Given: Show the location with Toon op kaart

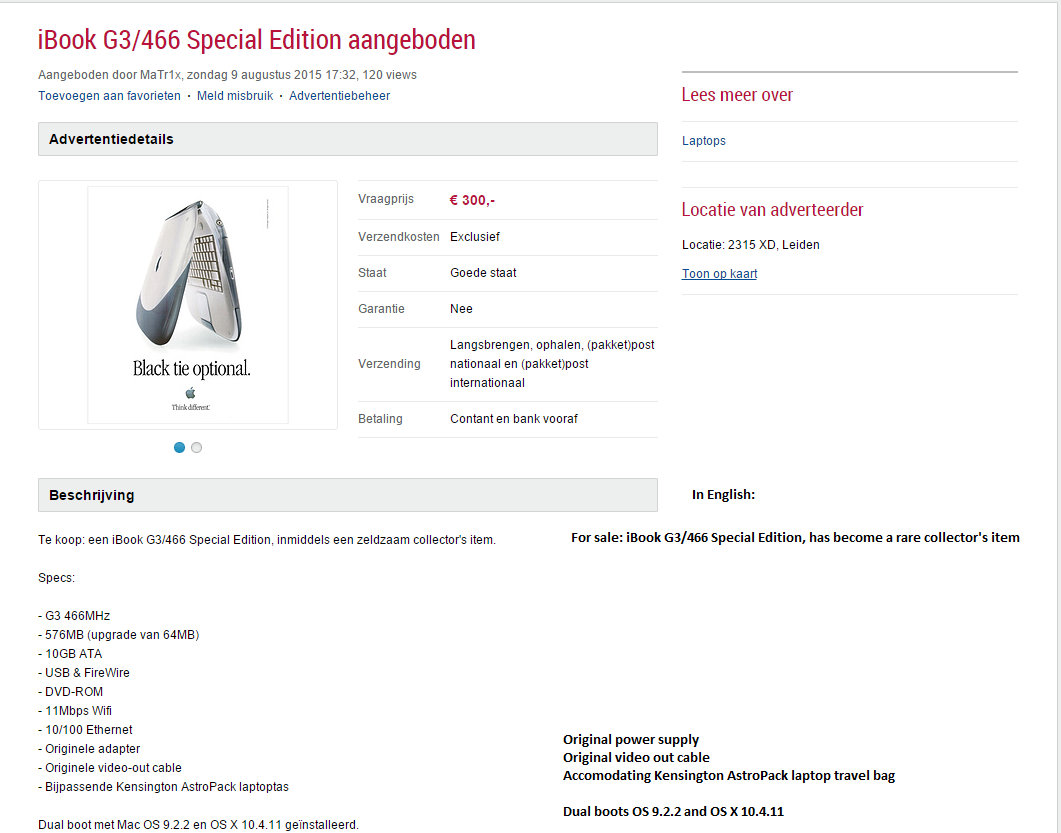Looking at the screenshot, I should 719,273.
